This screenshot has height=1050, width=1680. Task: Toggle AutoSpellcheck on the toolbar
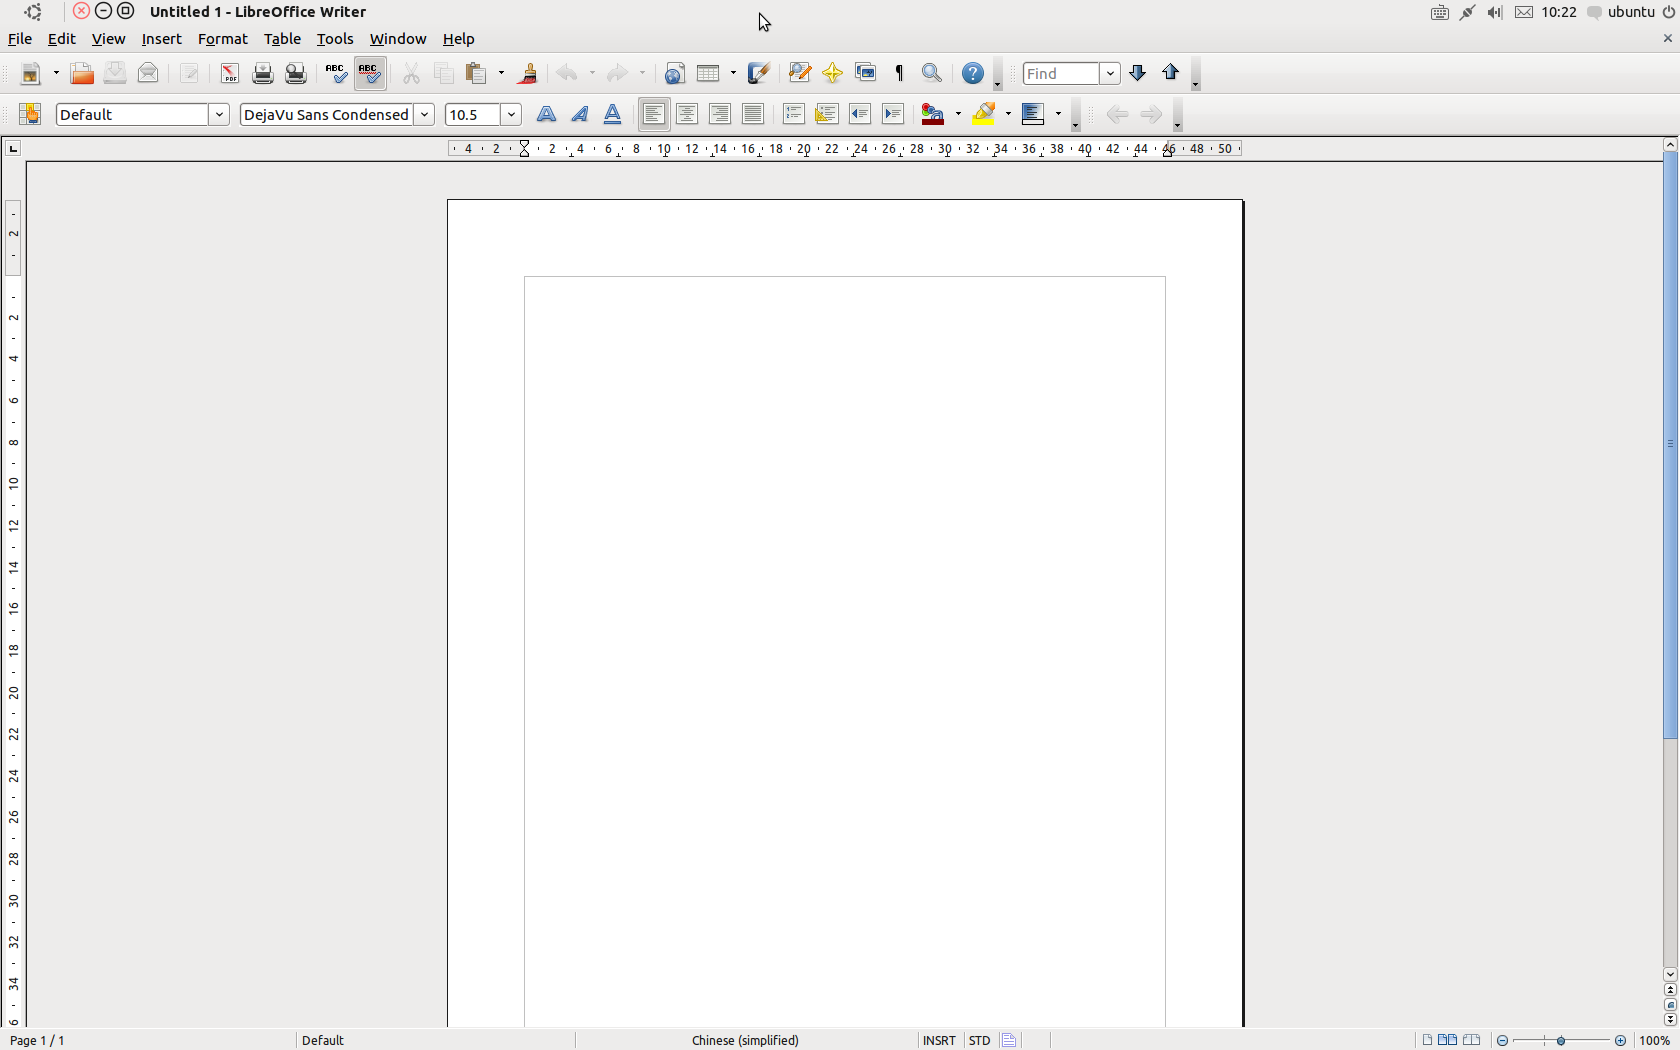click(x=370, y=74)
